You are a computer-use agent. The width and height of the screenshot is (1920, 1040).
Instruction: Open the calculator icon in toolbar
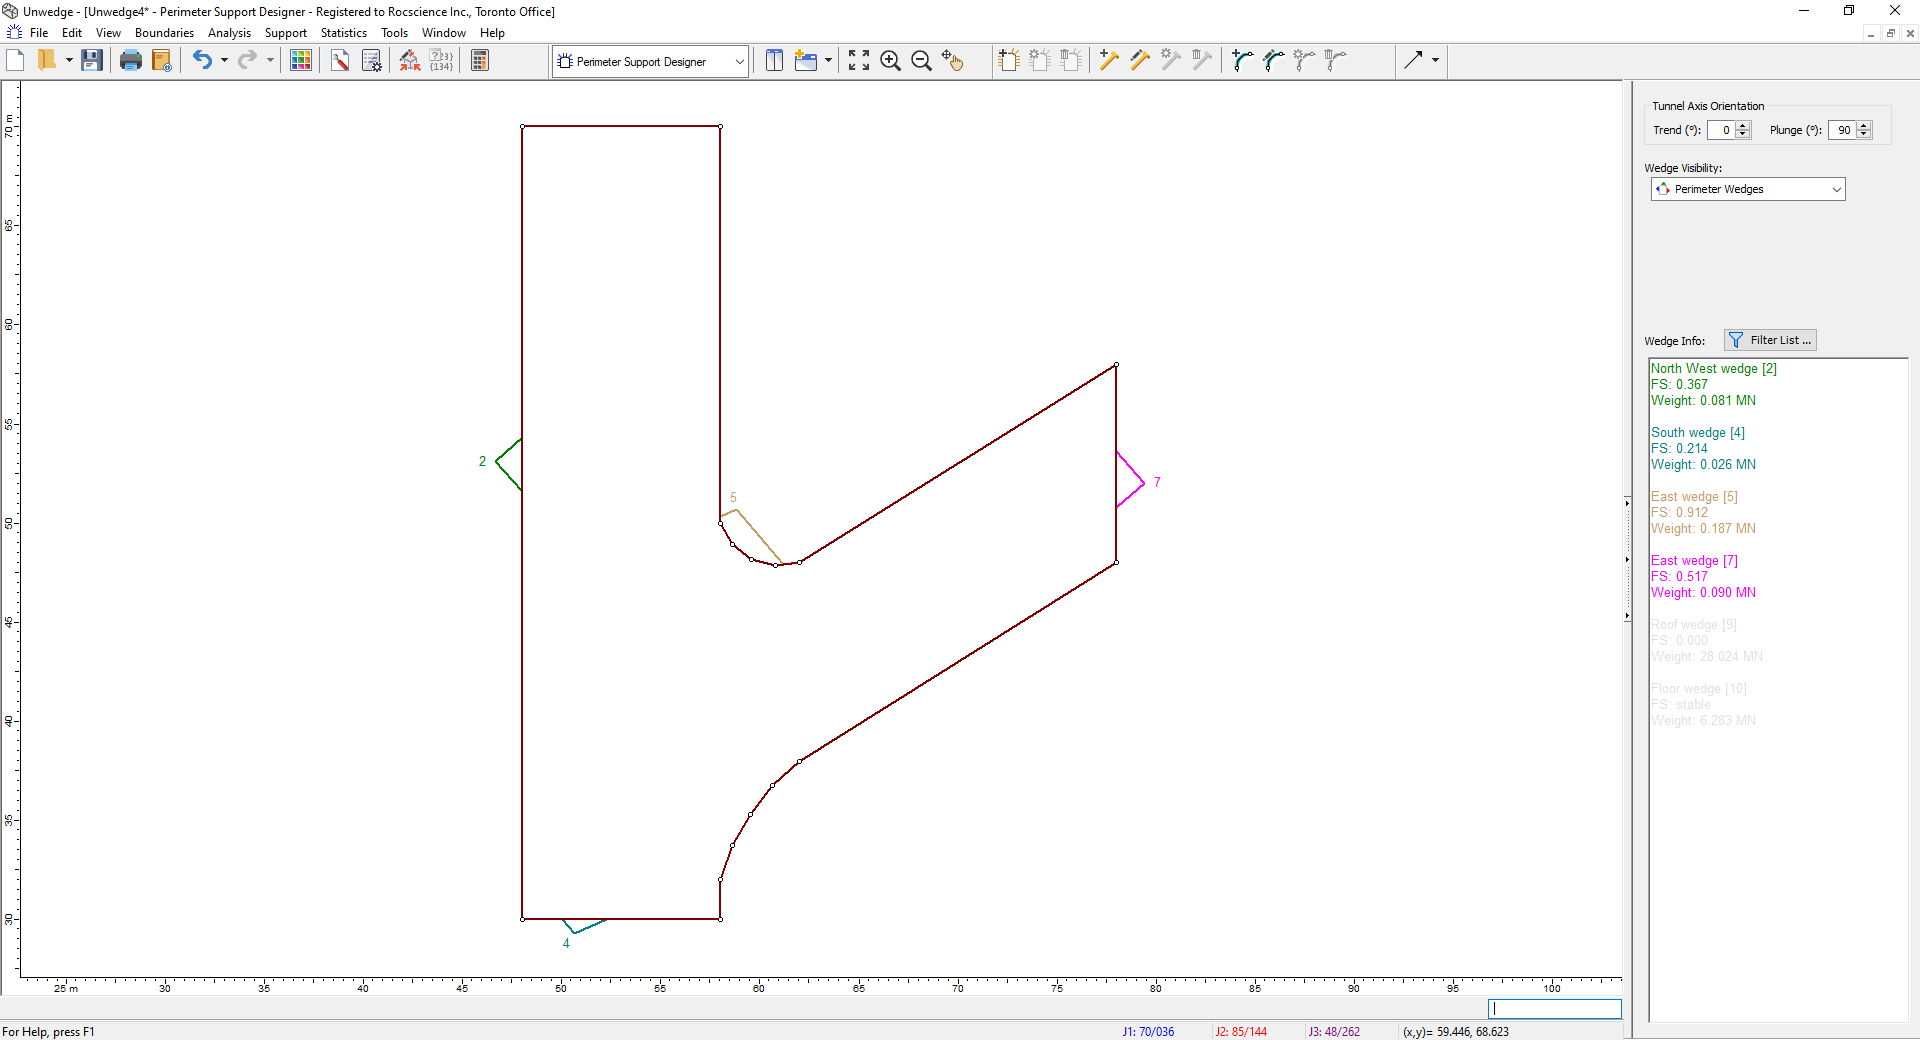tap(480, 61)
